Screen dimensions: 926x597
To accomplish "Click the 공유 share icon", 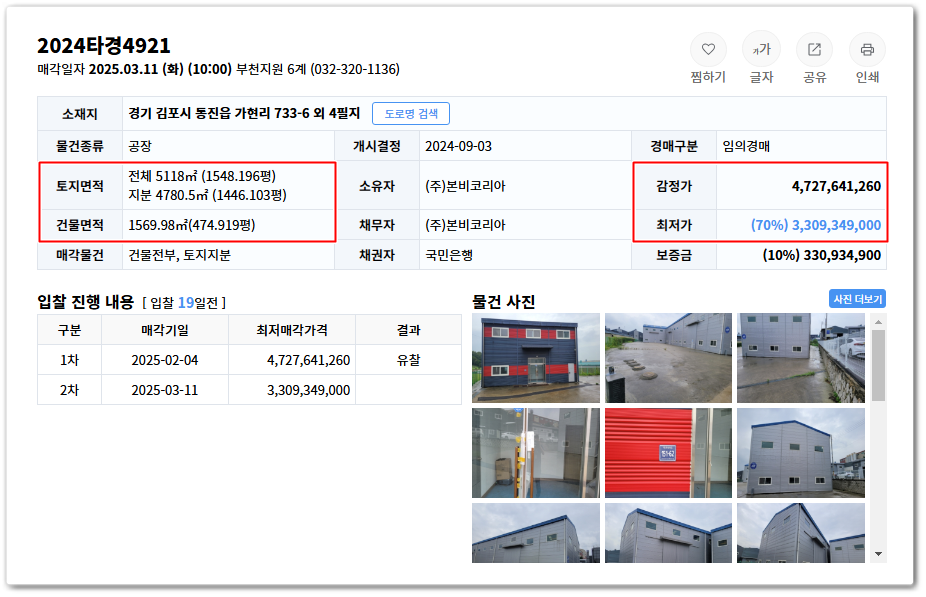I will tap(814, 50).
